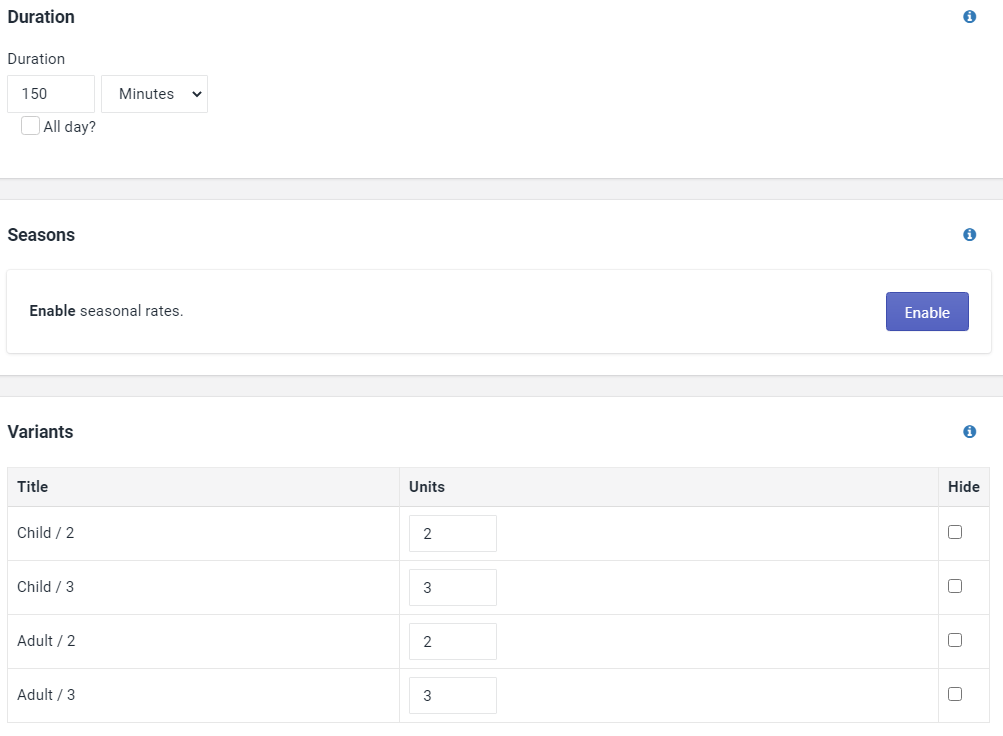Click the bold 'Duration' section heading

click(x=41, y=17)
